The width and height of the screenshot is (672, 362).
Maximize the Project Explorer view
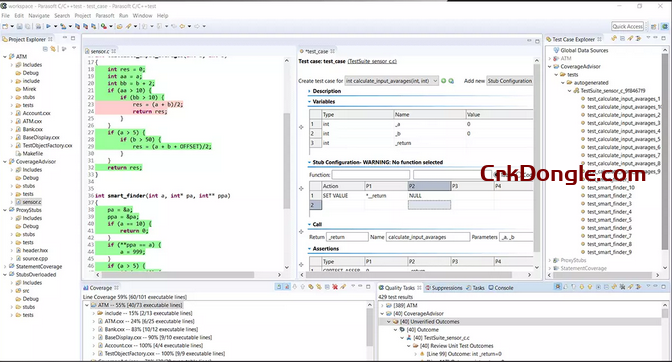73,38
